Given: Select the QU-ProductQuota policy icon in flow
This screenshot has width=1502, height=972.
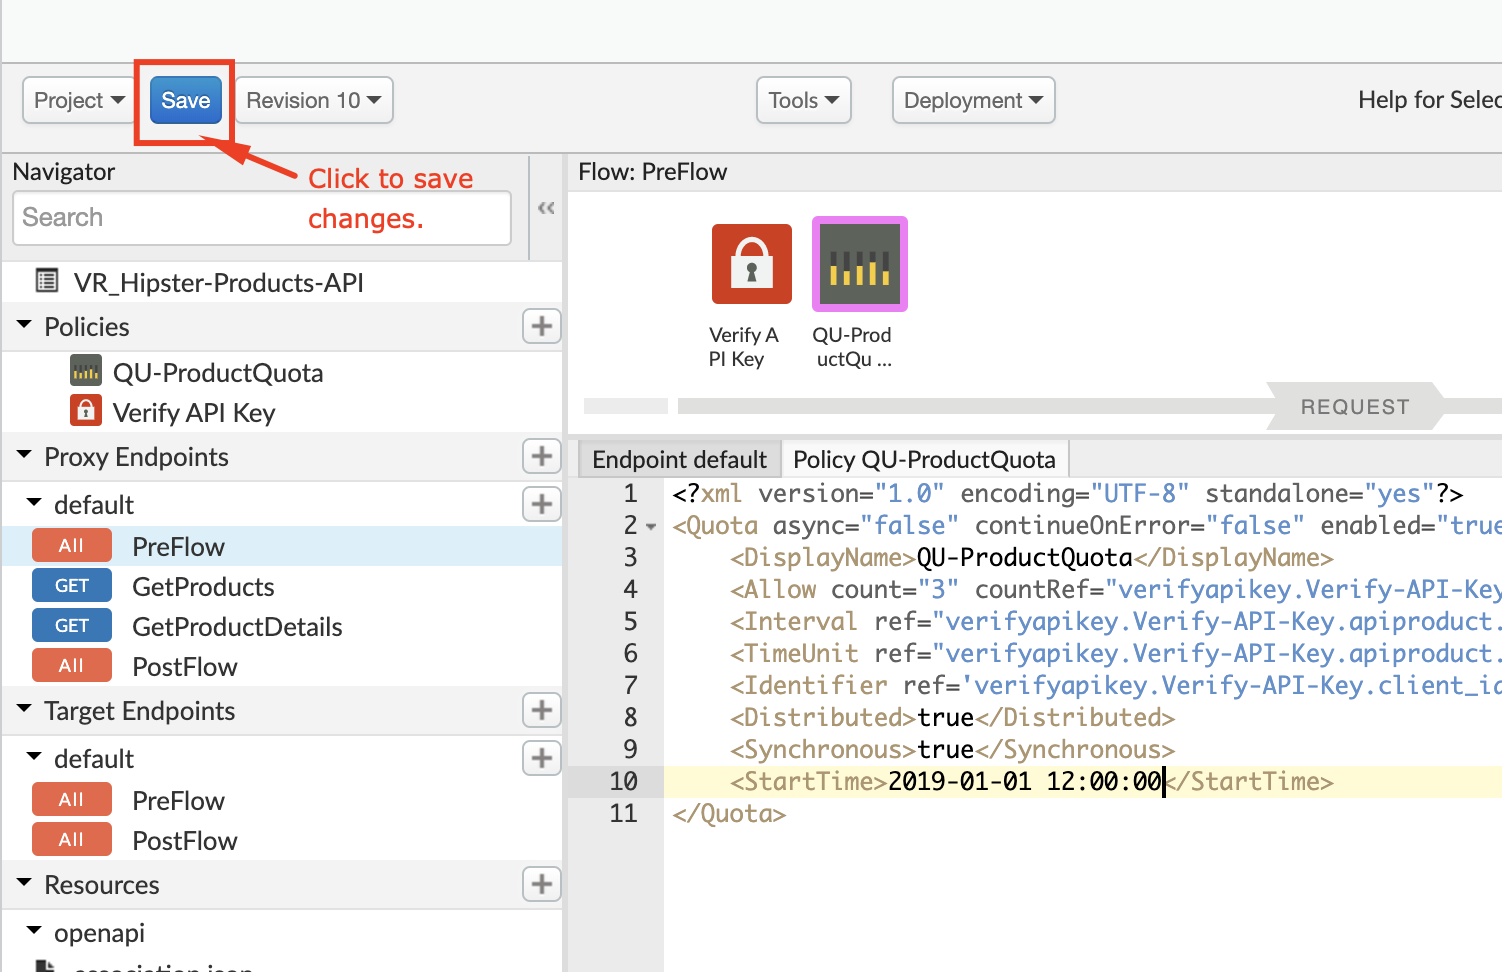Looking at the screenshot, I should (860, 264).
